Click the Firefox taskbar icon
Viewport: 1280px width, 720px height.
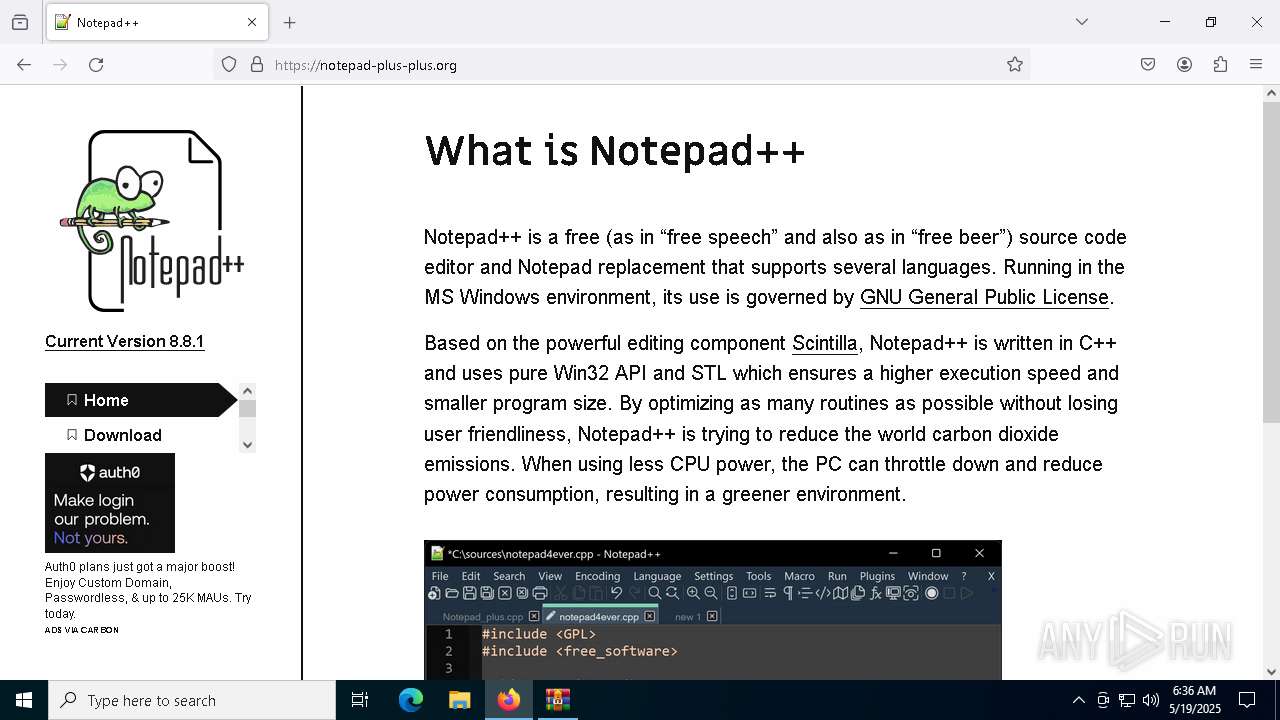509,700
